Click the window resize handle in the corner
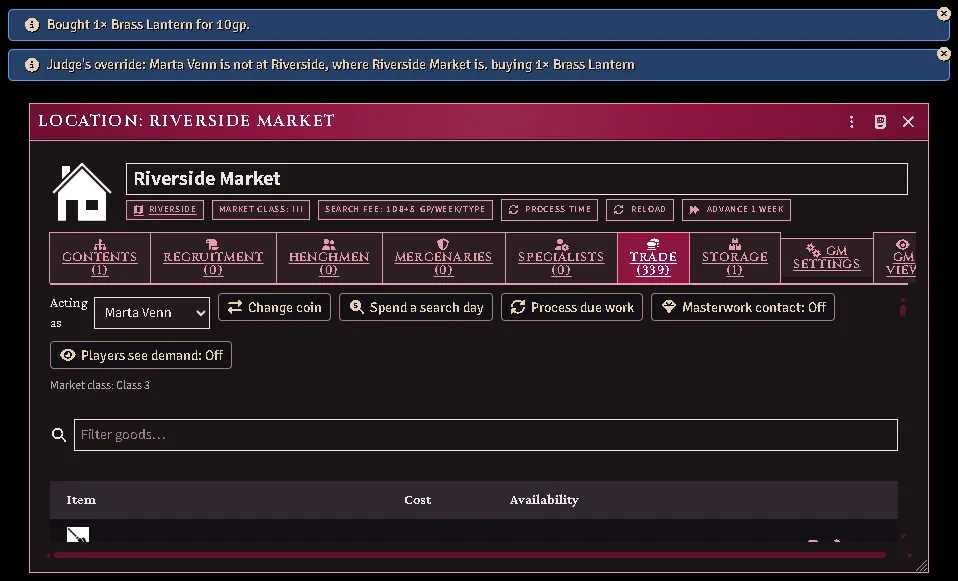 click(921, 566)
